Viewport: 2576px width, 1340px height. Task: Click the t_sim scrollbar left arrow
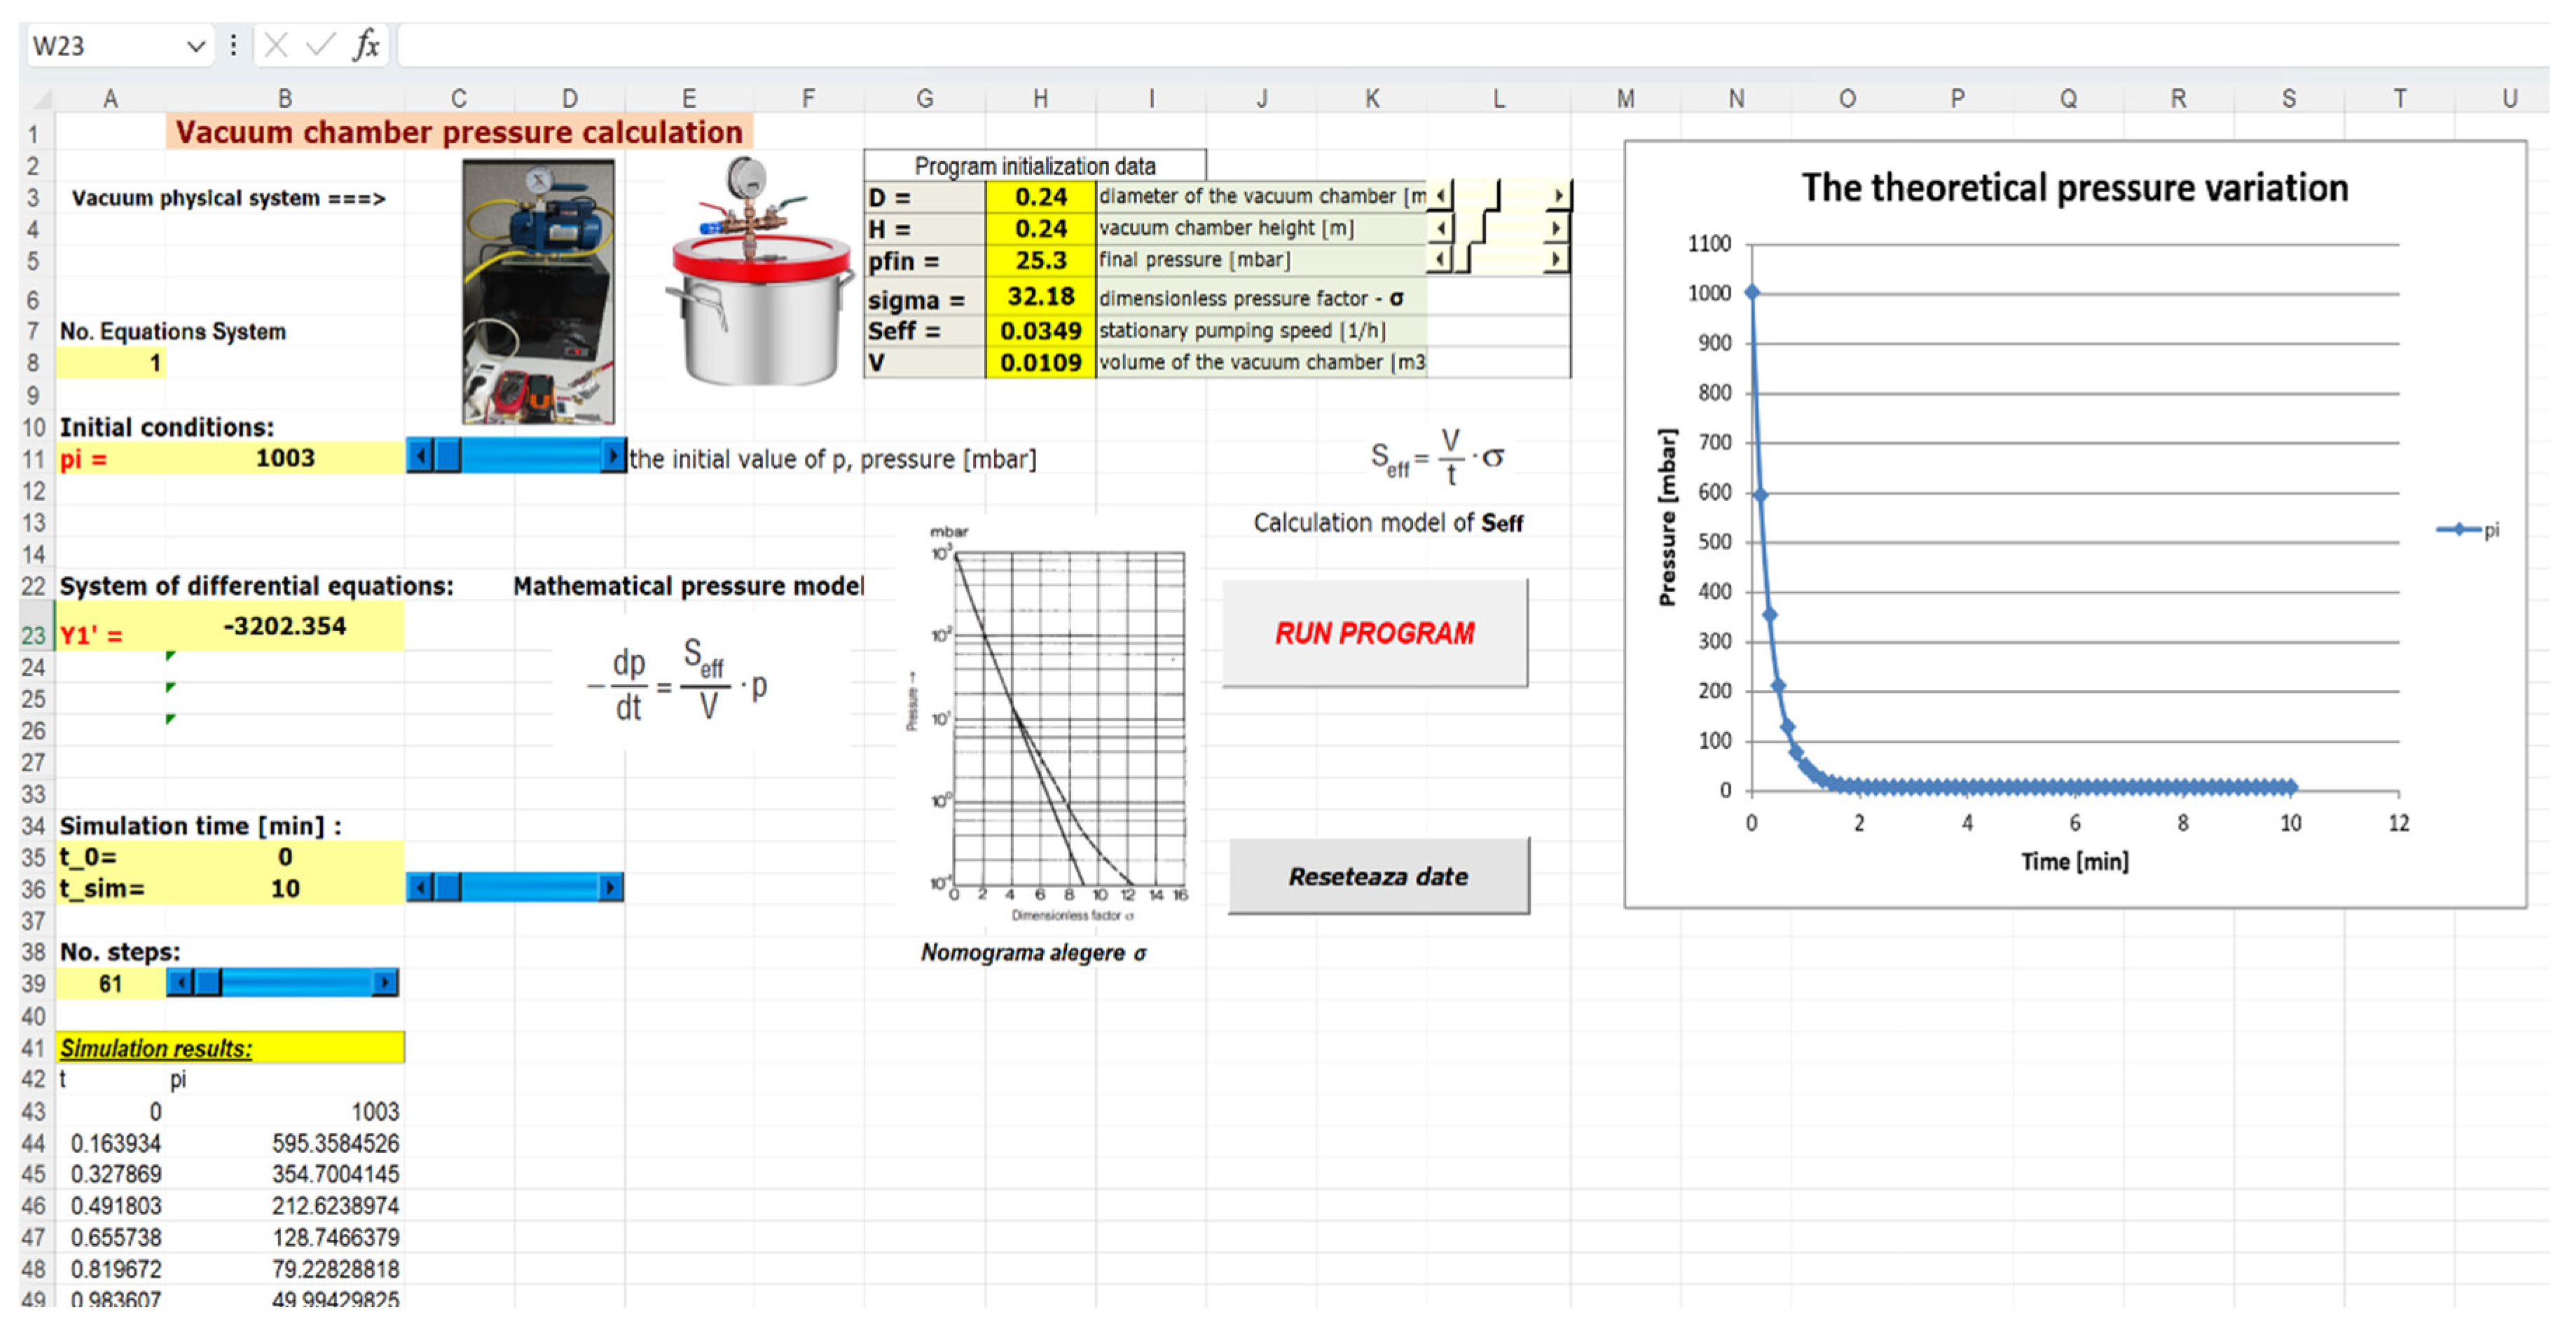[x=420, y=887]
